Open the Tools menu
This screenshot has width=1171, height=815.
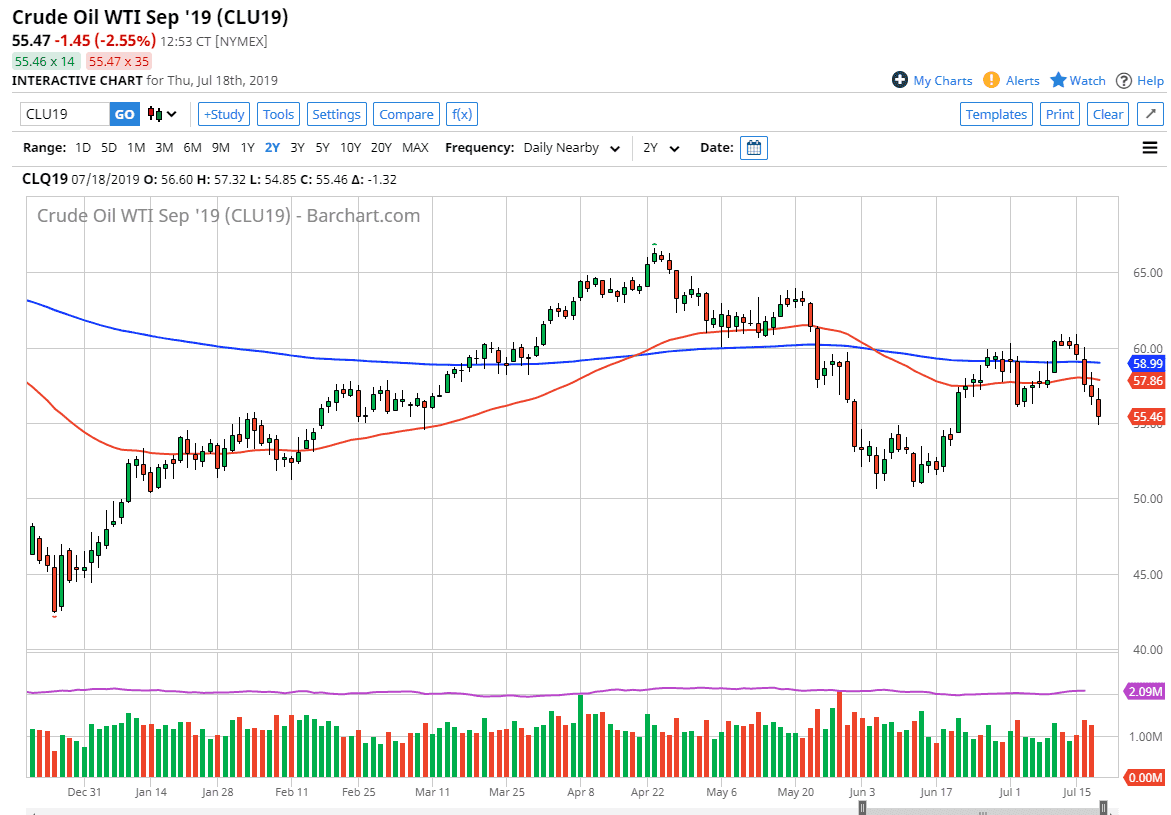[278, 114]
